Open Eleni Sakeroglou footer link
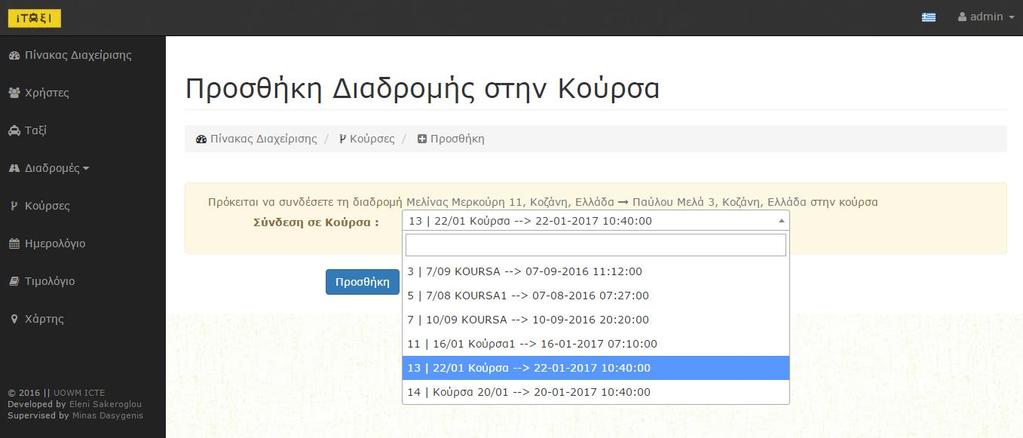1023x438 pixels. tap(105, 404)
